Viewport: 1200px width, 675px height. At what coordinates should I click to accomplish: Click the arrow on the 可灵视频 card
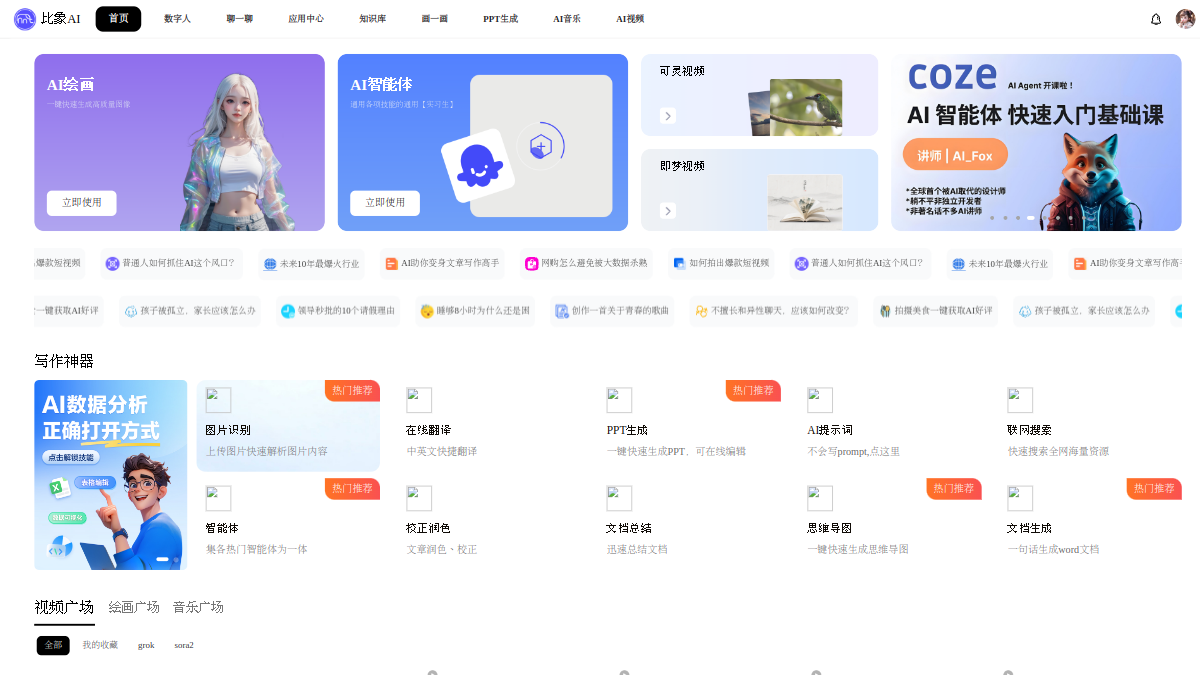pyautogui.click(x=668, y=116)
